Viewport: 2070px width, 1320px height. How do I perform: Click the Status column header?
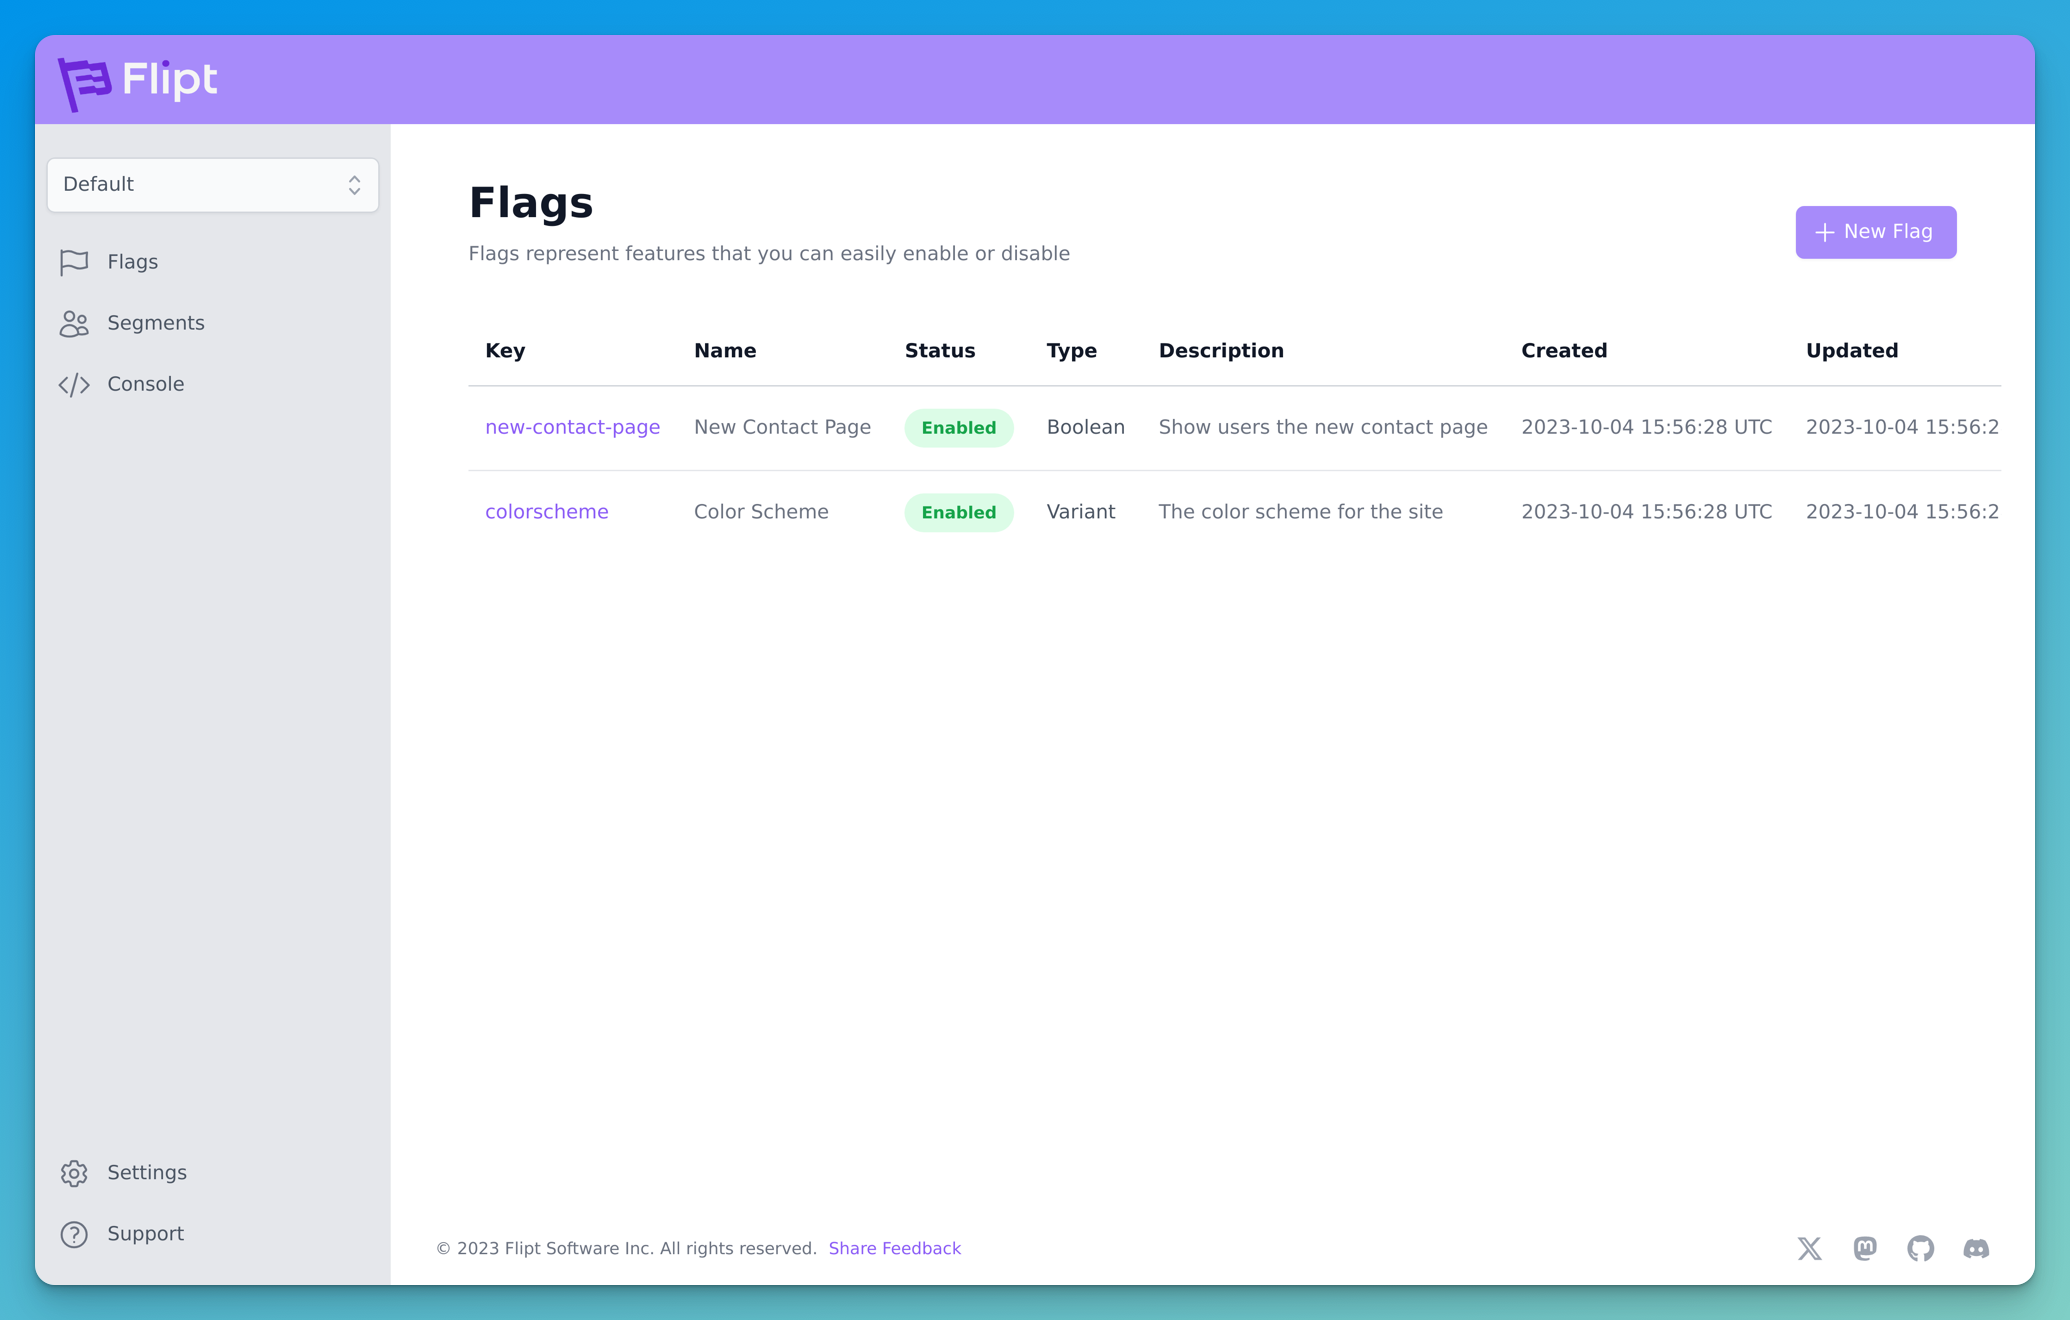940,351
